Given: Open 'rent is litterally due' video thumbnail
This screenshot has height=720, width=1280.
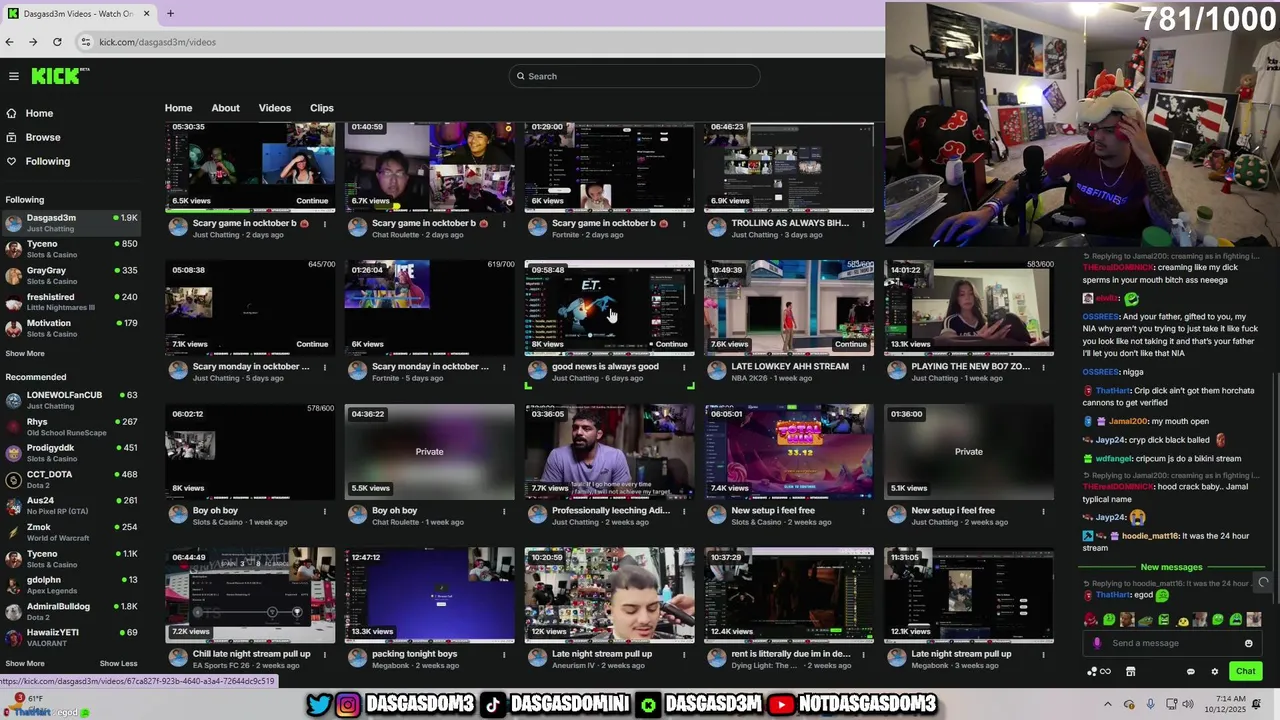Looking at the screenshot, I should pos(789,595).
